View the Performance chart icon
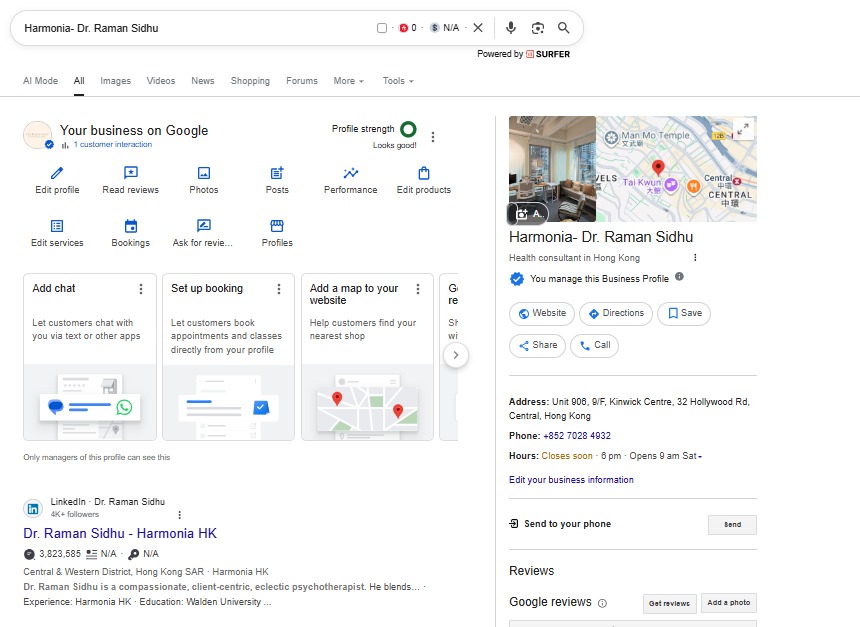Viewport: 860px width, 627px height. pyautogui.click(x=350, y=173)
